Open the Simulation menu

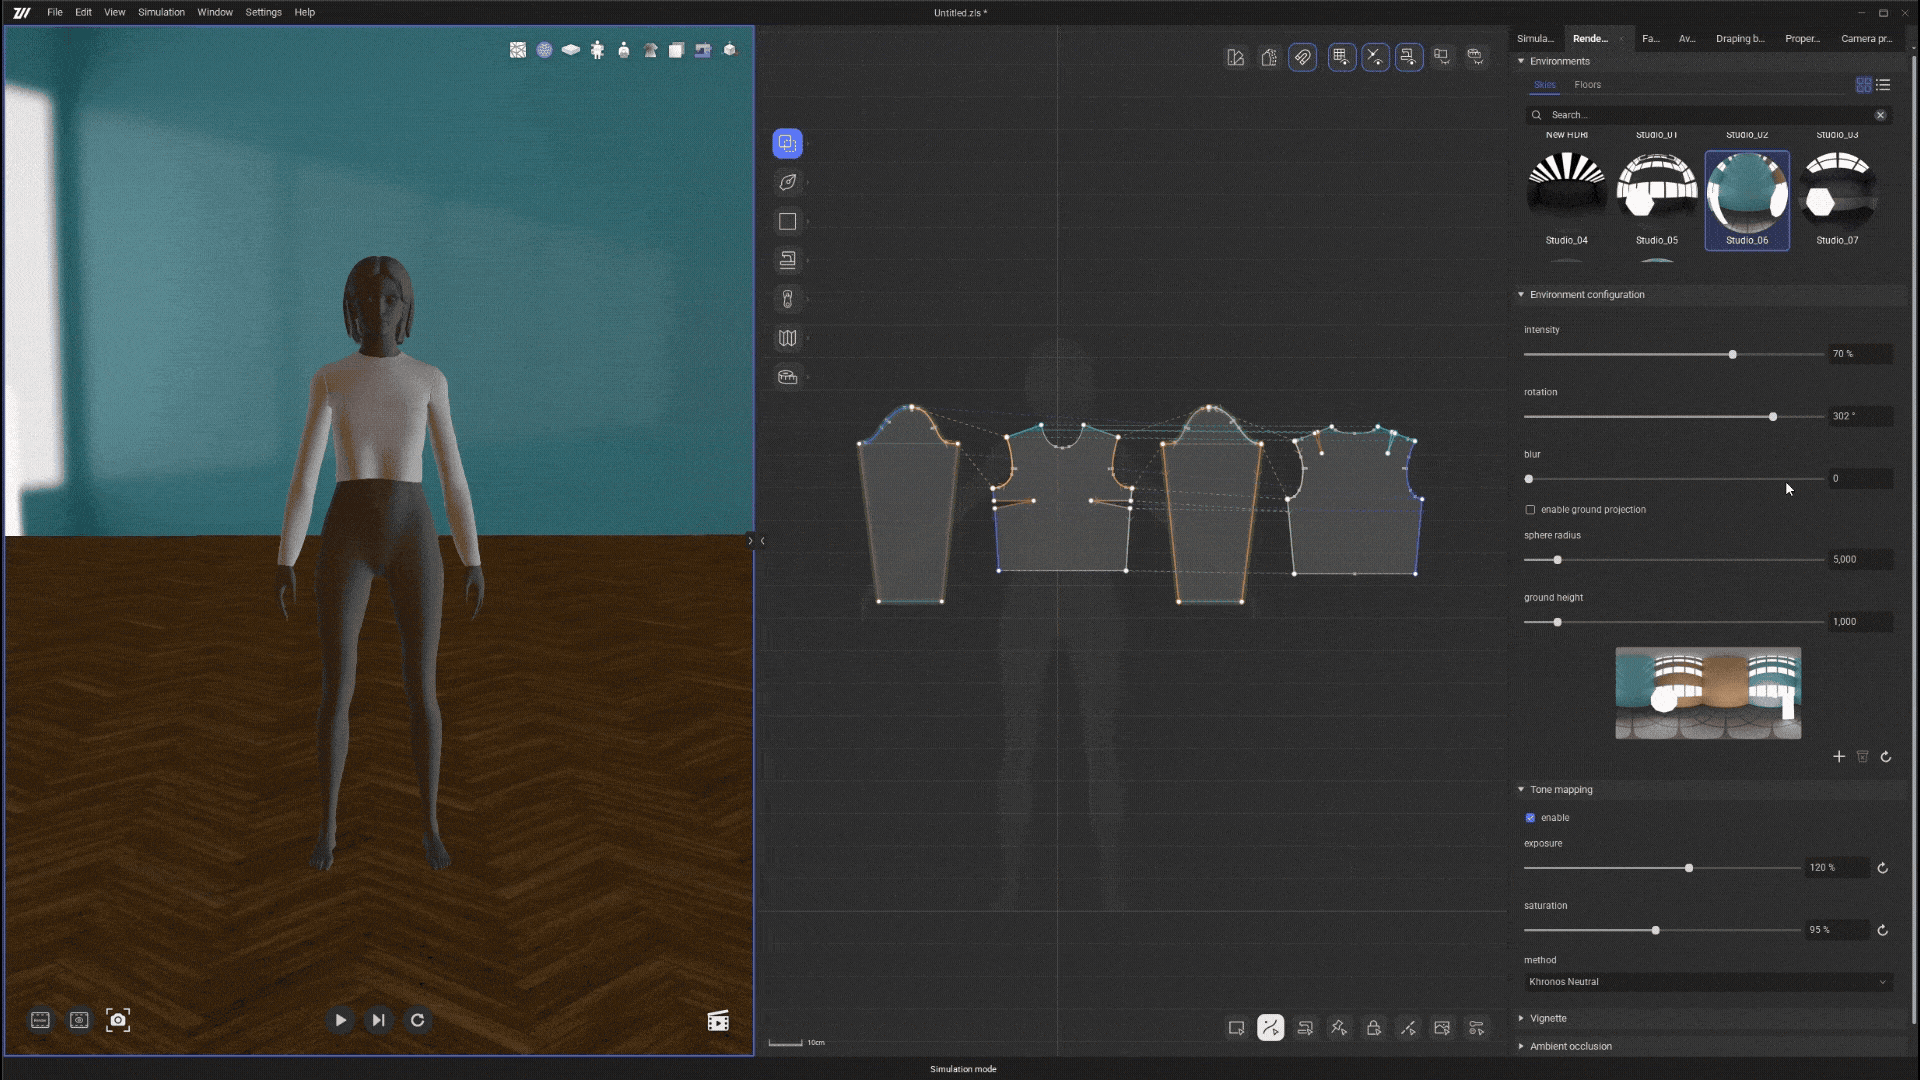(161, 12)
